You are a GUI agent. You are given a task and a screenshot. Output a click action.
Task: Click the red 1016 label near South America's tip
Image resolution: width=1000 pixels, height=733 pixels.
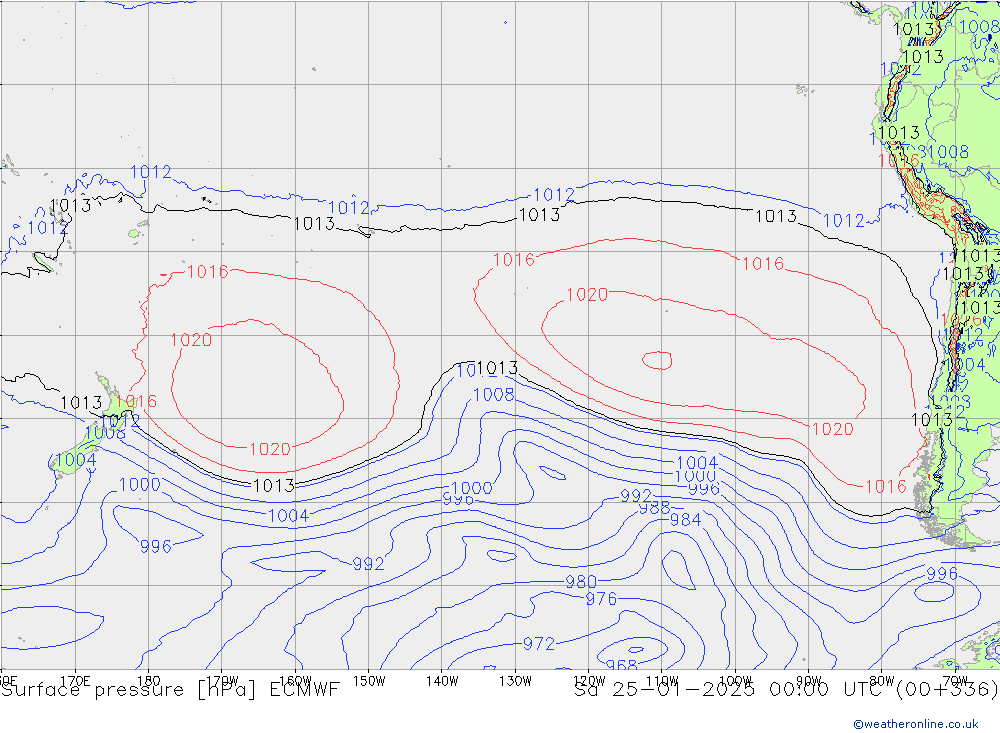(885, 486)
